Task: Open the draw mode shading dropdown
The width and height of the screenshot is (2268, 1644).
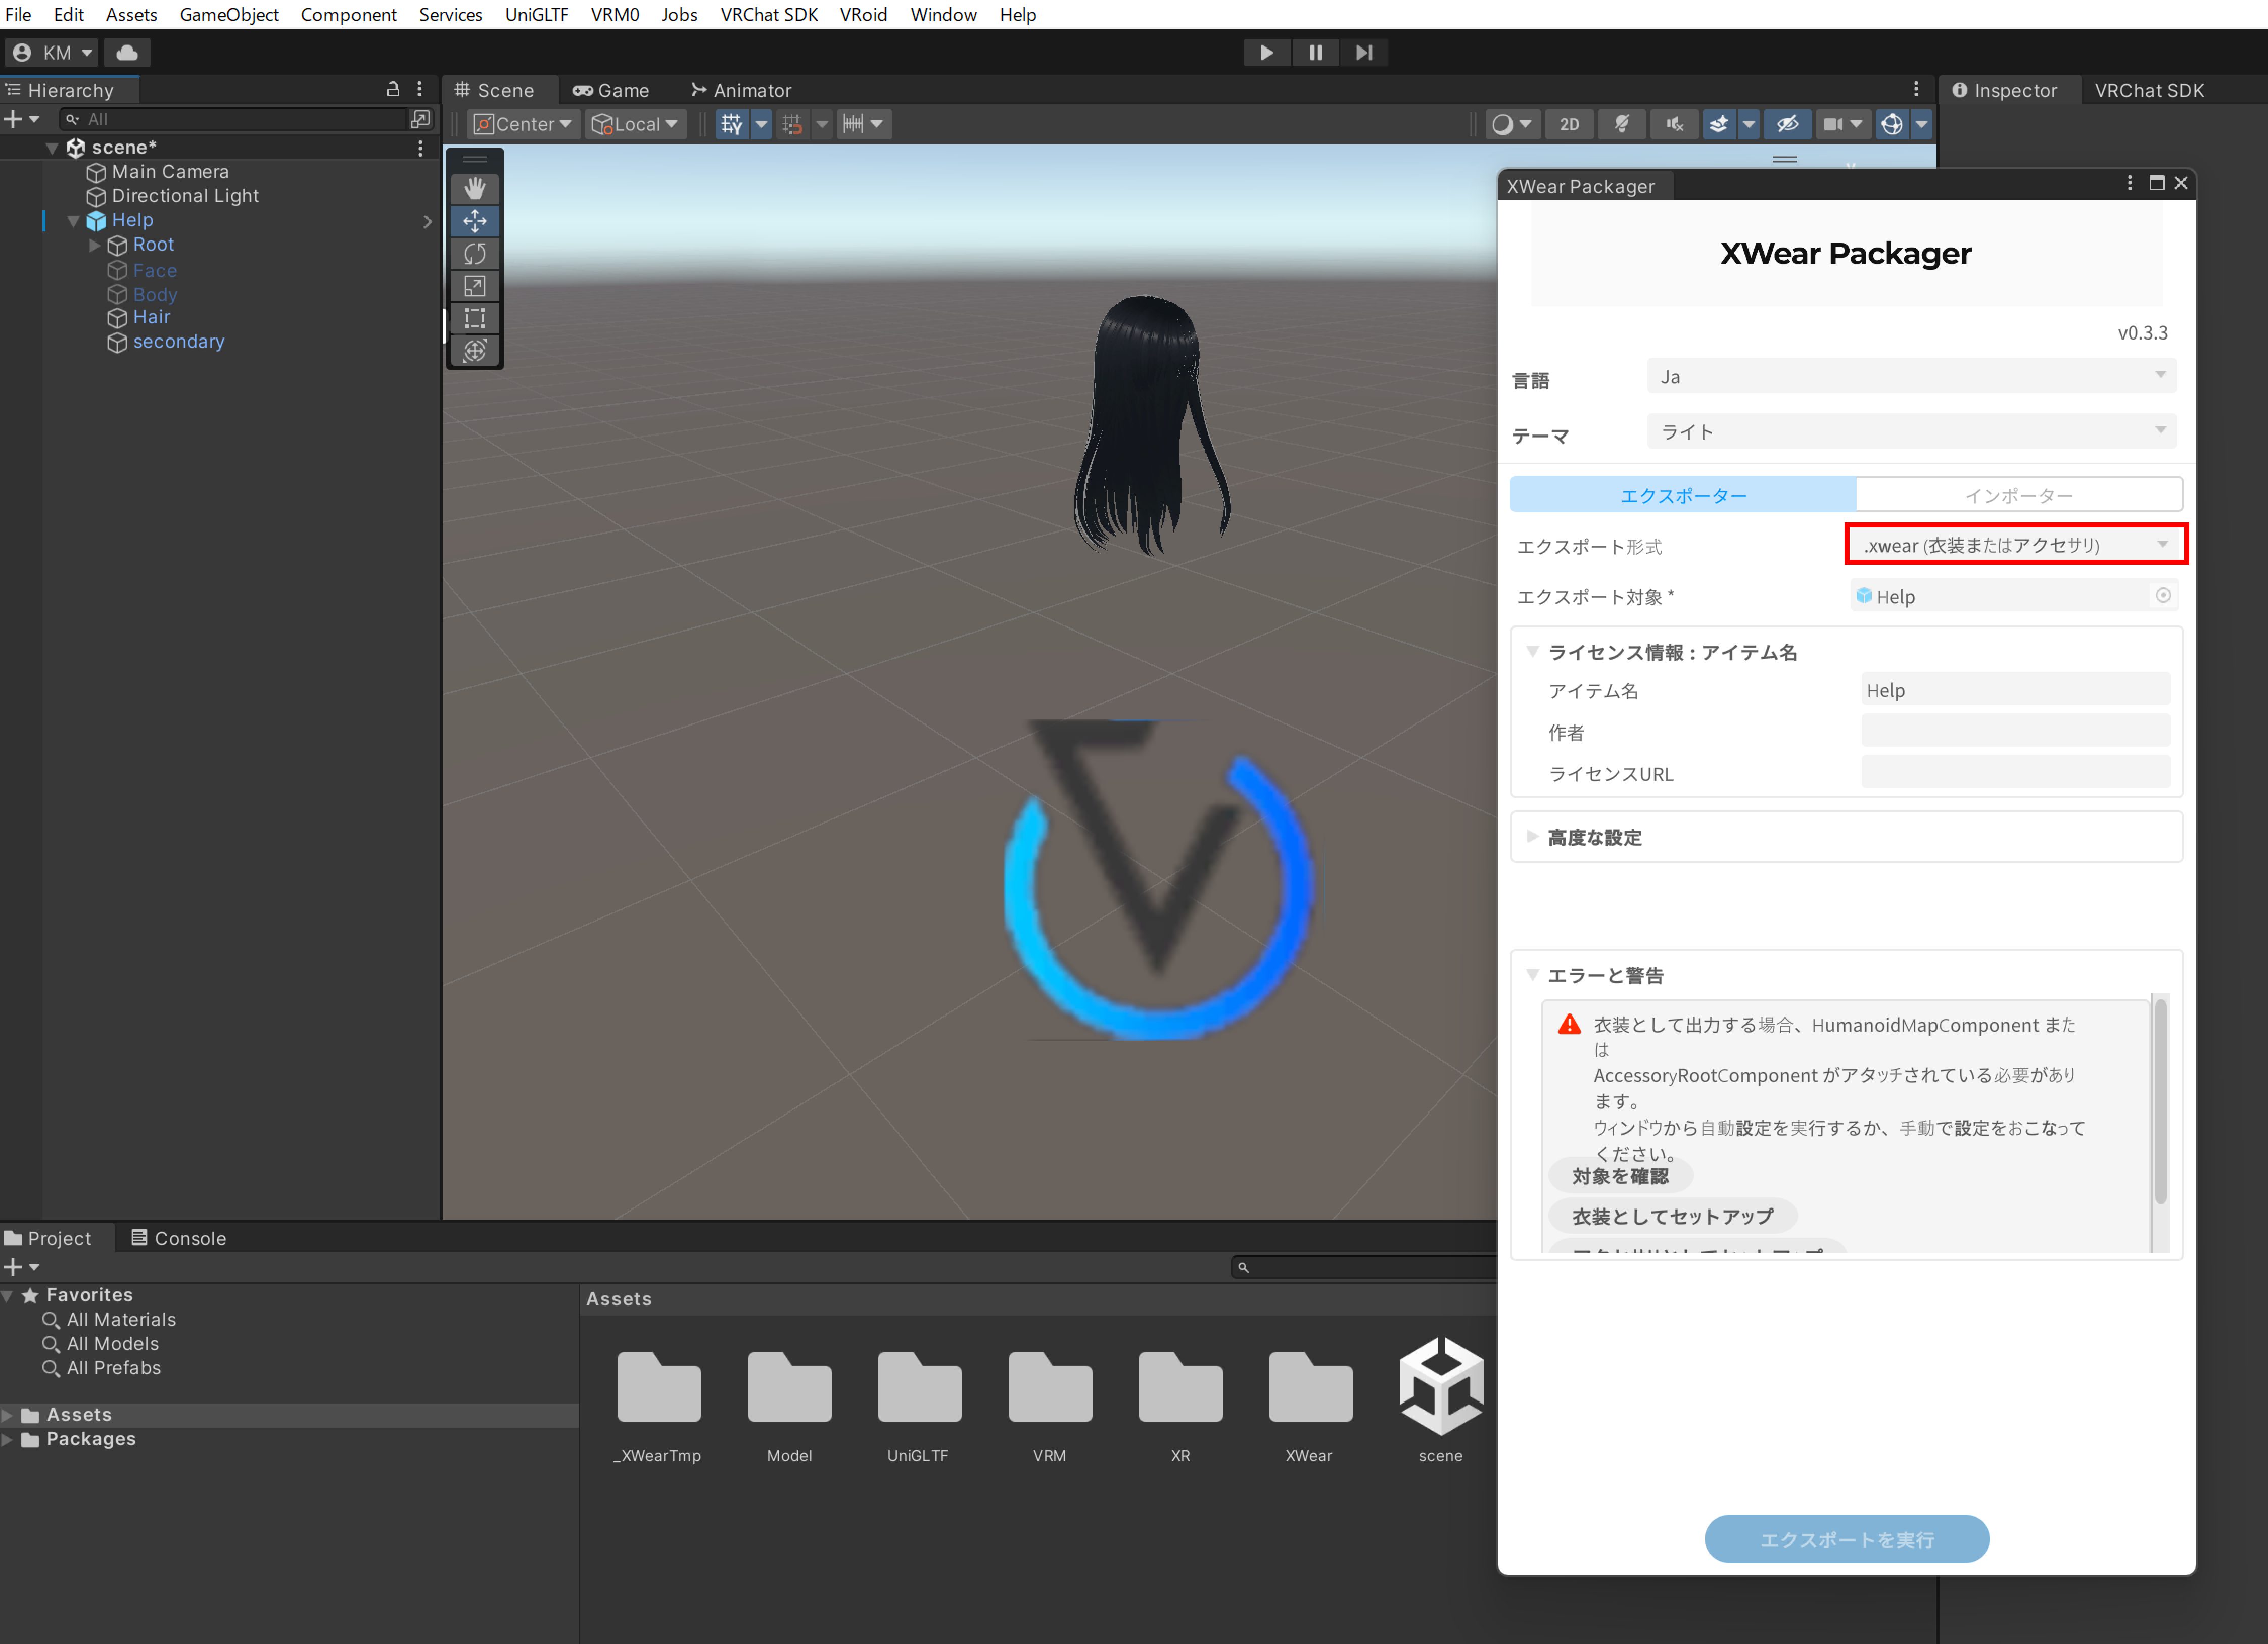Action: coord(1511,124)
